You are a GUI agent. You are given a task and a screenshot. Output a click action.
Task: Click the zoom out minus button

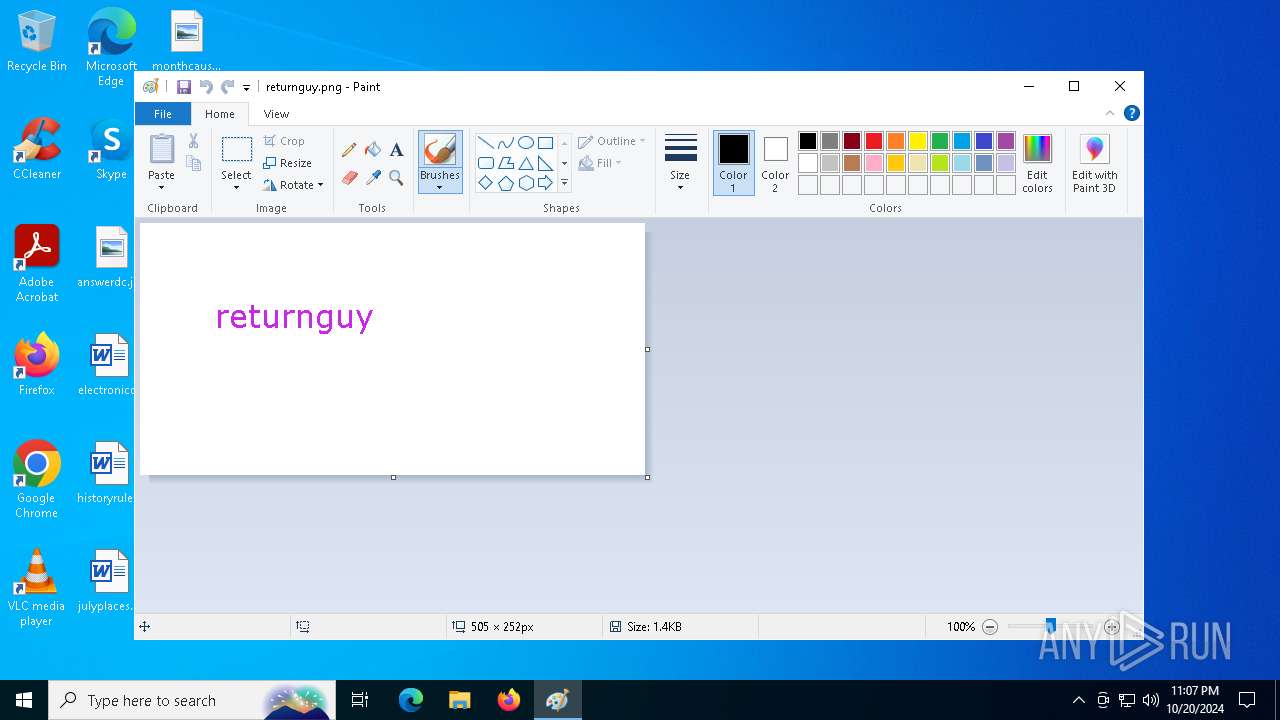click(990, 627)
